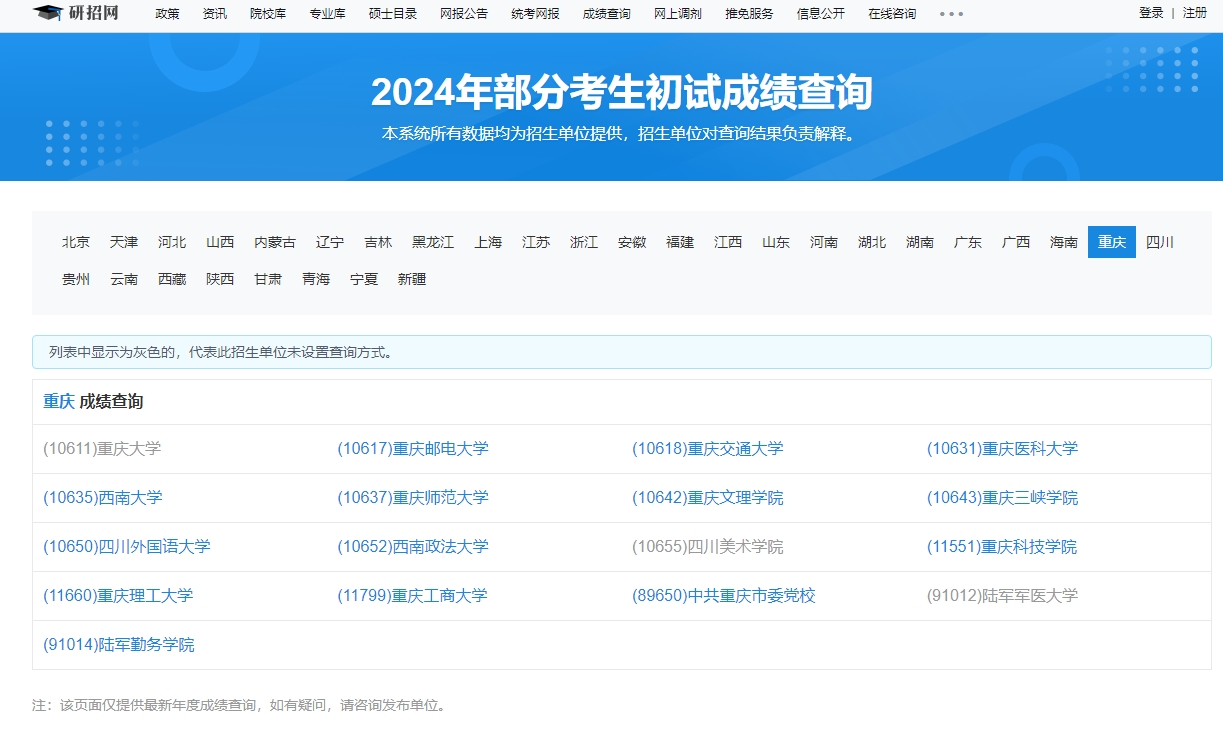
Task: Go to 统考网报 page
Action: pyautogui.click(x=535, y=14)
